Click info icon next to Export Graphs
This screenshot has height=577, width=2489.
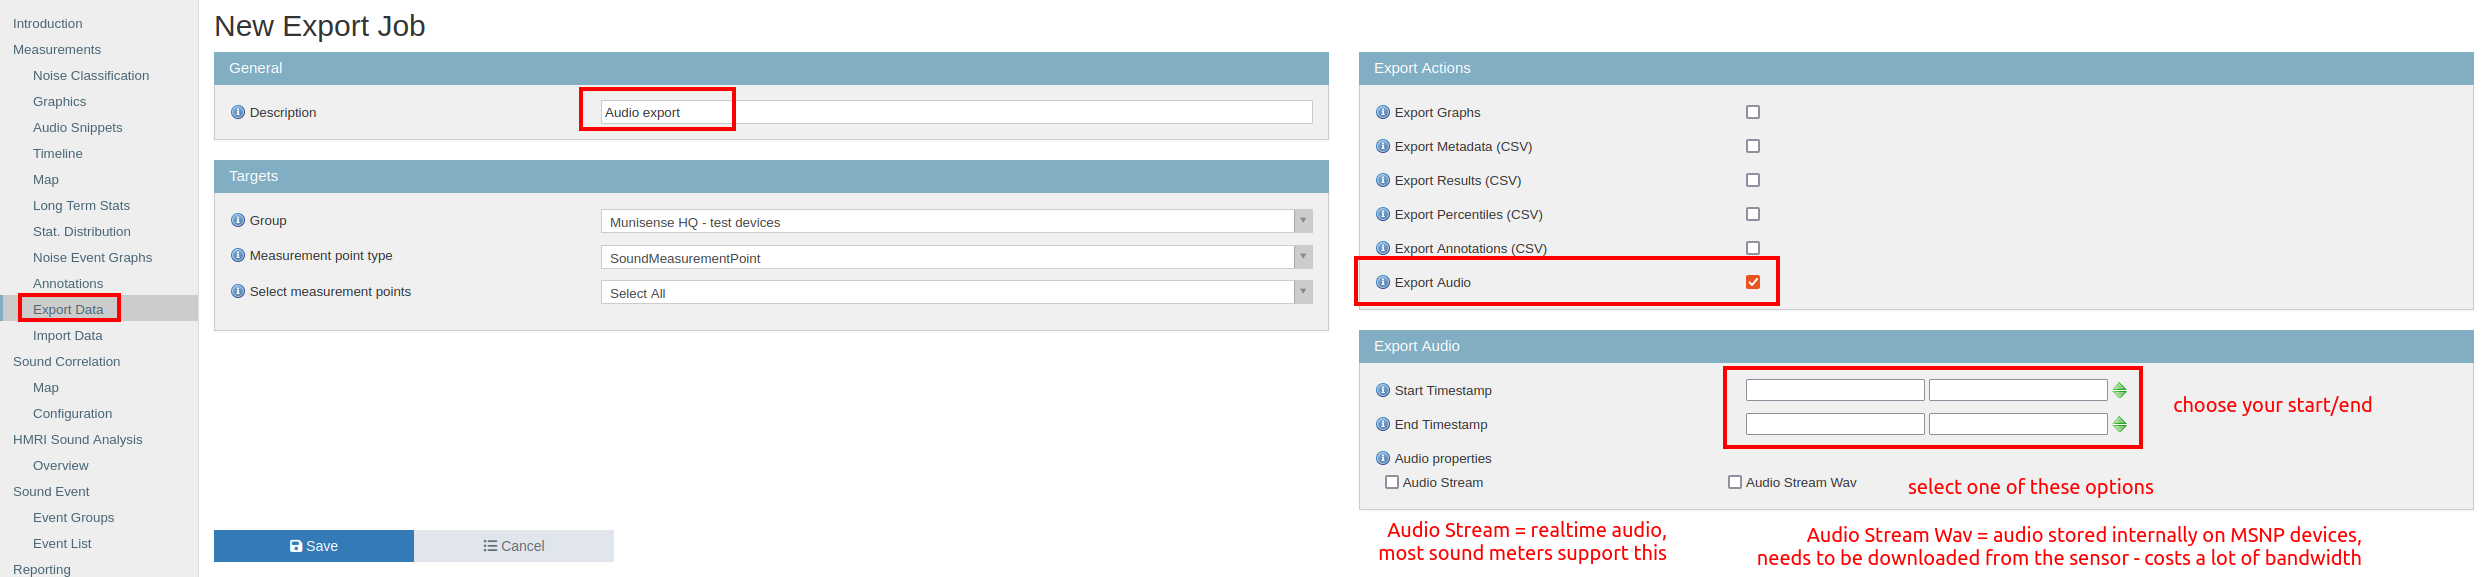[1383, 112]
